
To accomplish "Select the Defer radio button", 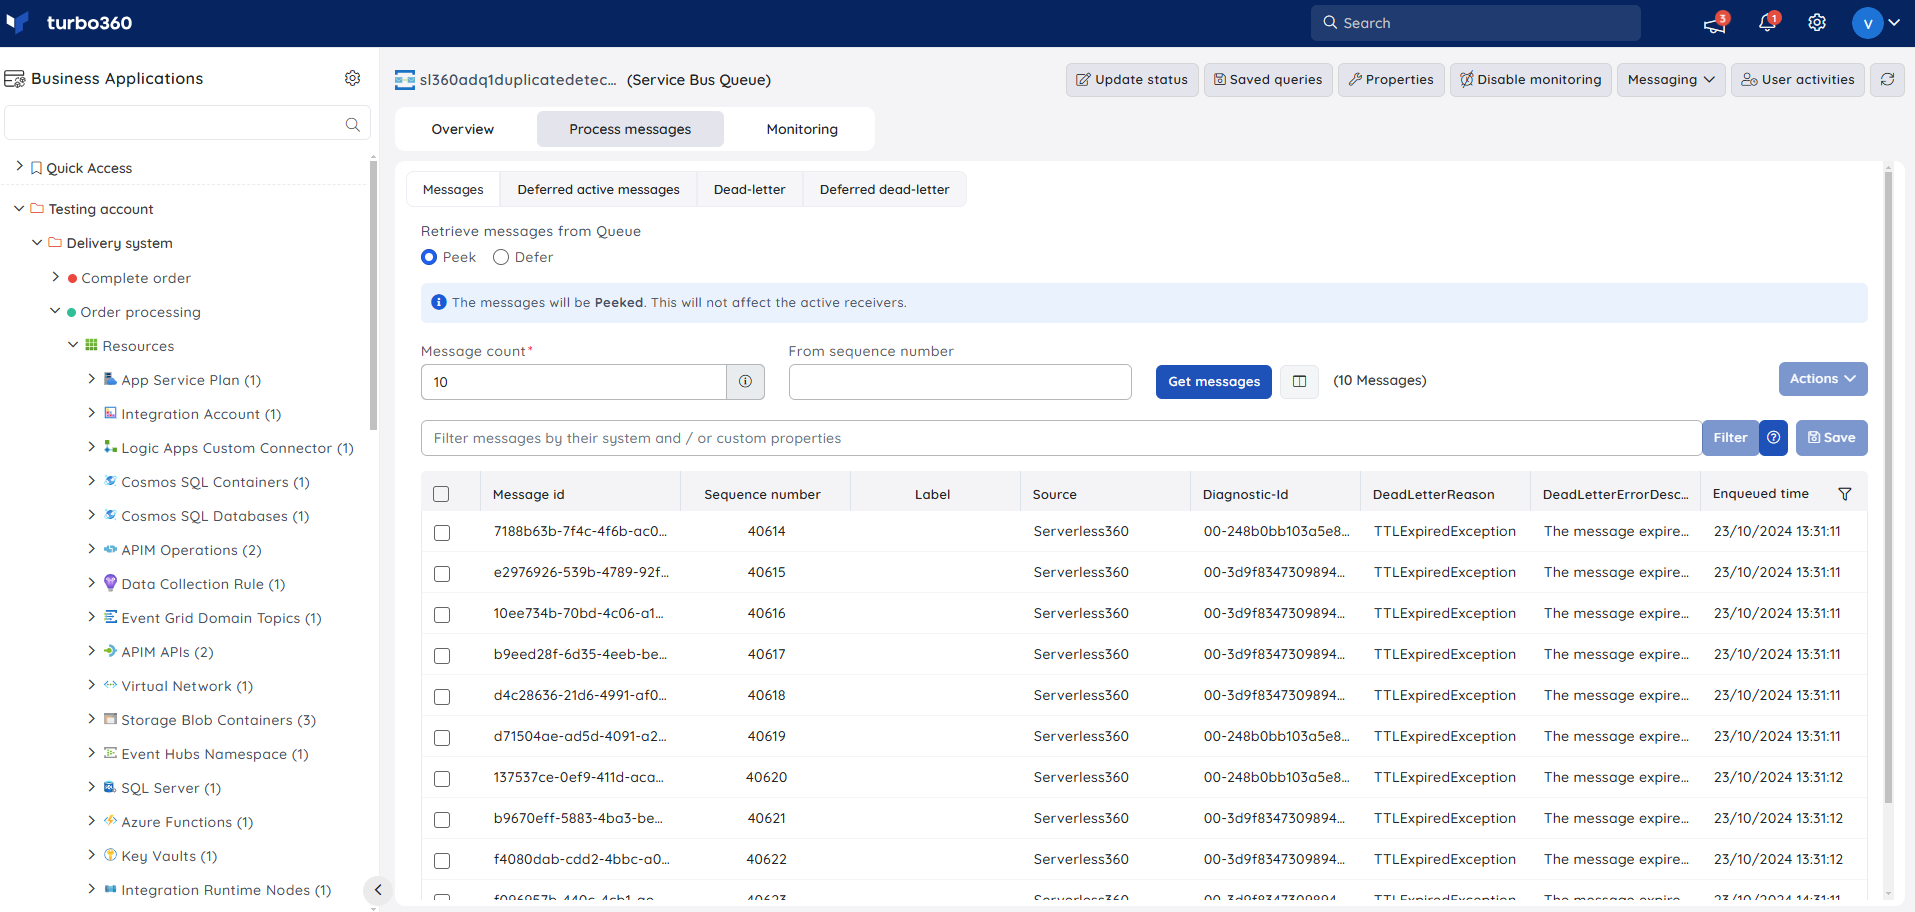I will point(501,257).
